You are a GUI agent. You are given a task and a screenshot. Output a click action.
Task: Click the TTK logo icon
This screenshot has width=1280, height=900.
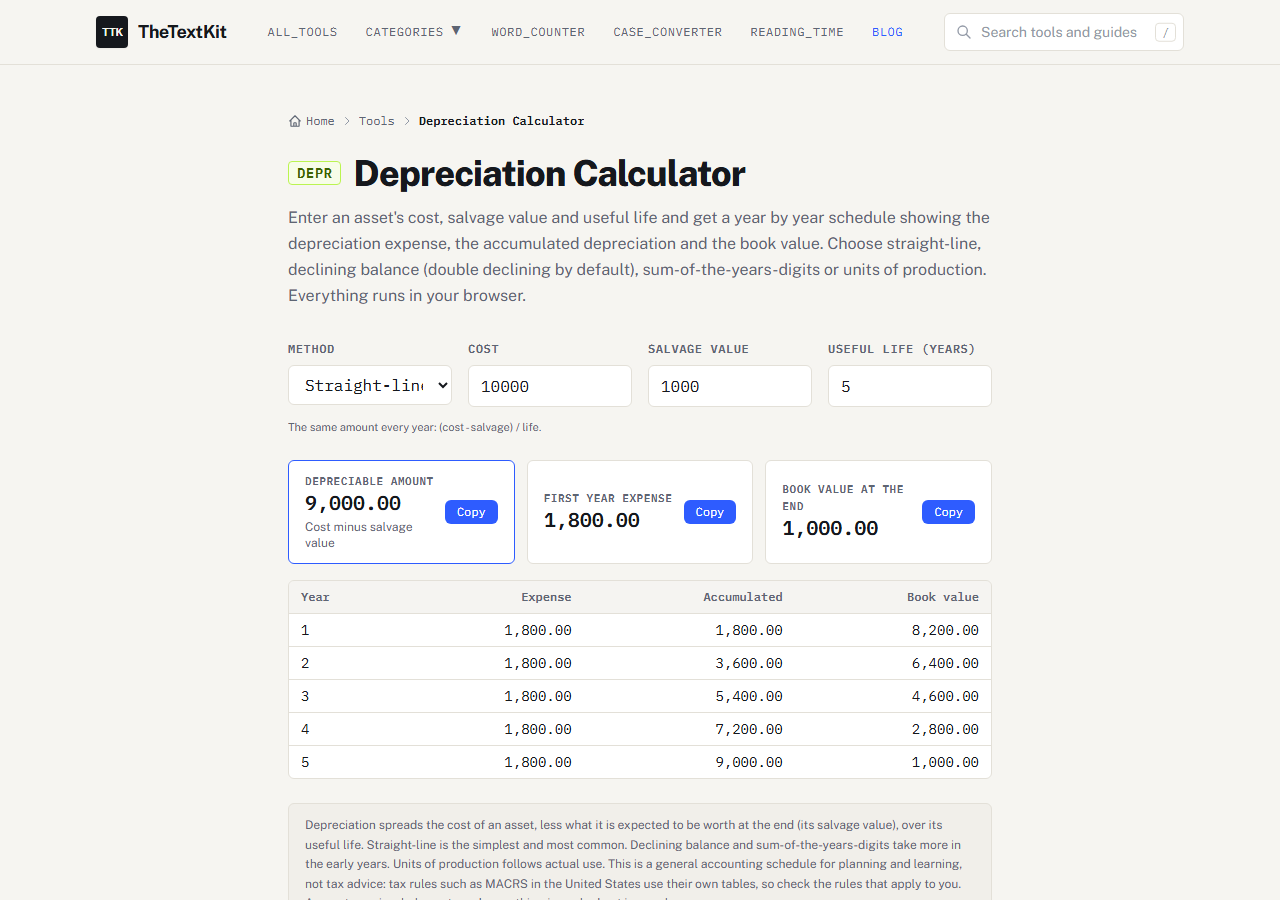point(112,32)
